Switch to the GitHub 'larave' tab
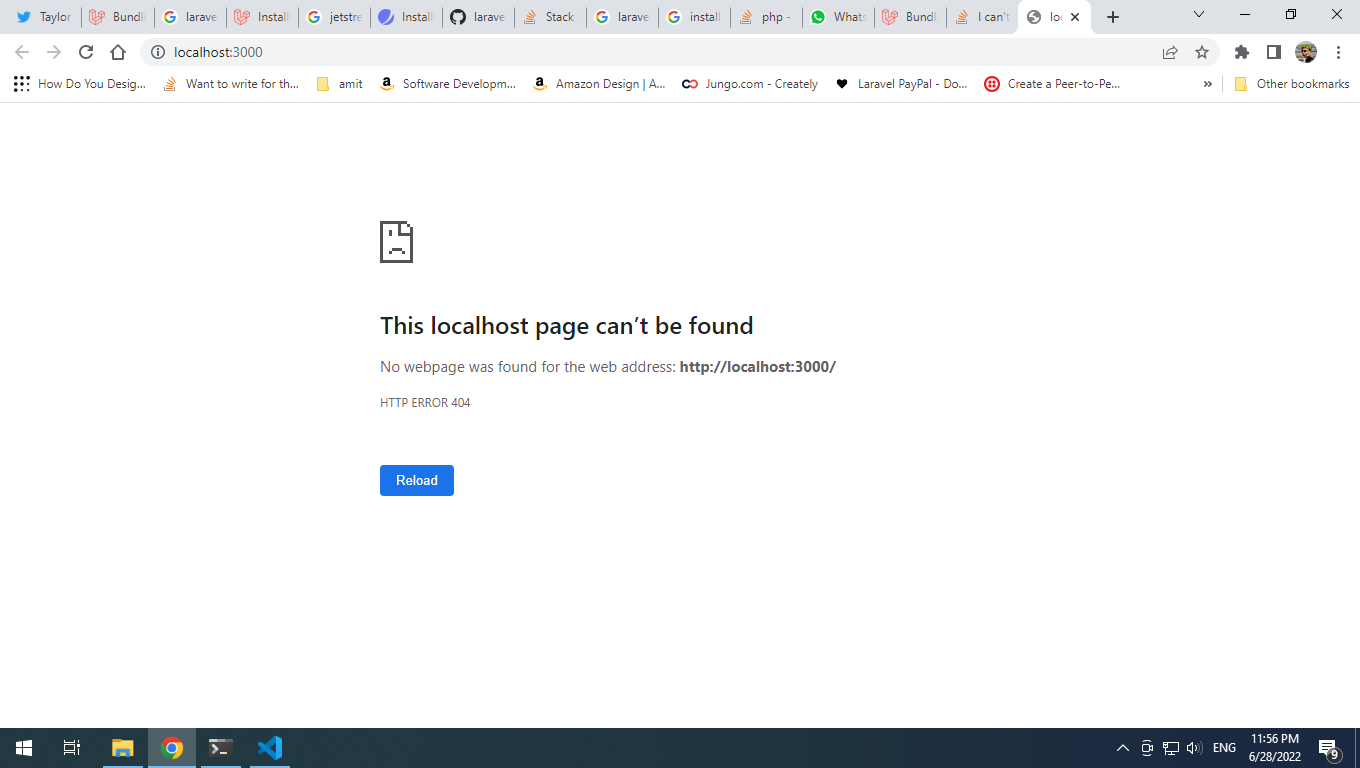This screenshot has height=768, width=1360. (478, 17)
